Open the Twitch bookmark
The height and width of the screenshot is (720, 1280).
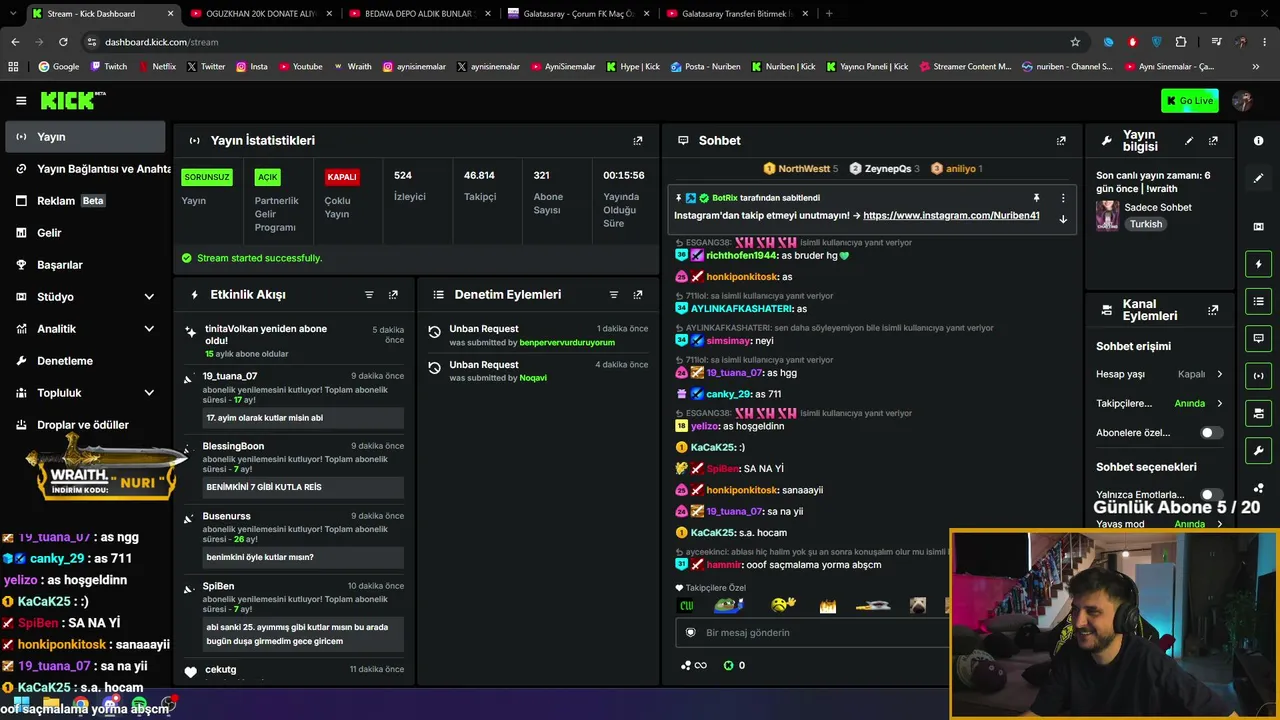click(x=109, y=67)
